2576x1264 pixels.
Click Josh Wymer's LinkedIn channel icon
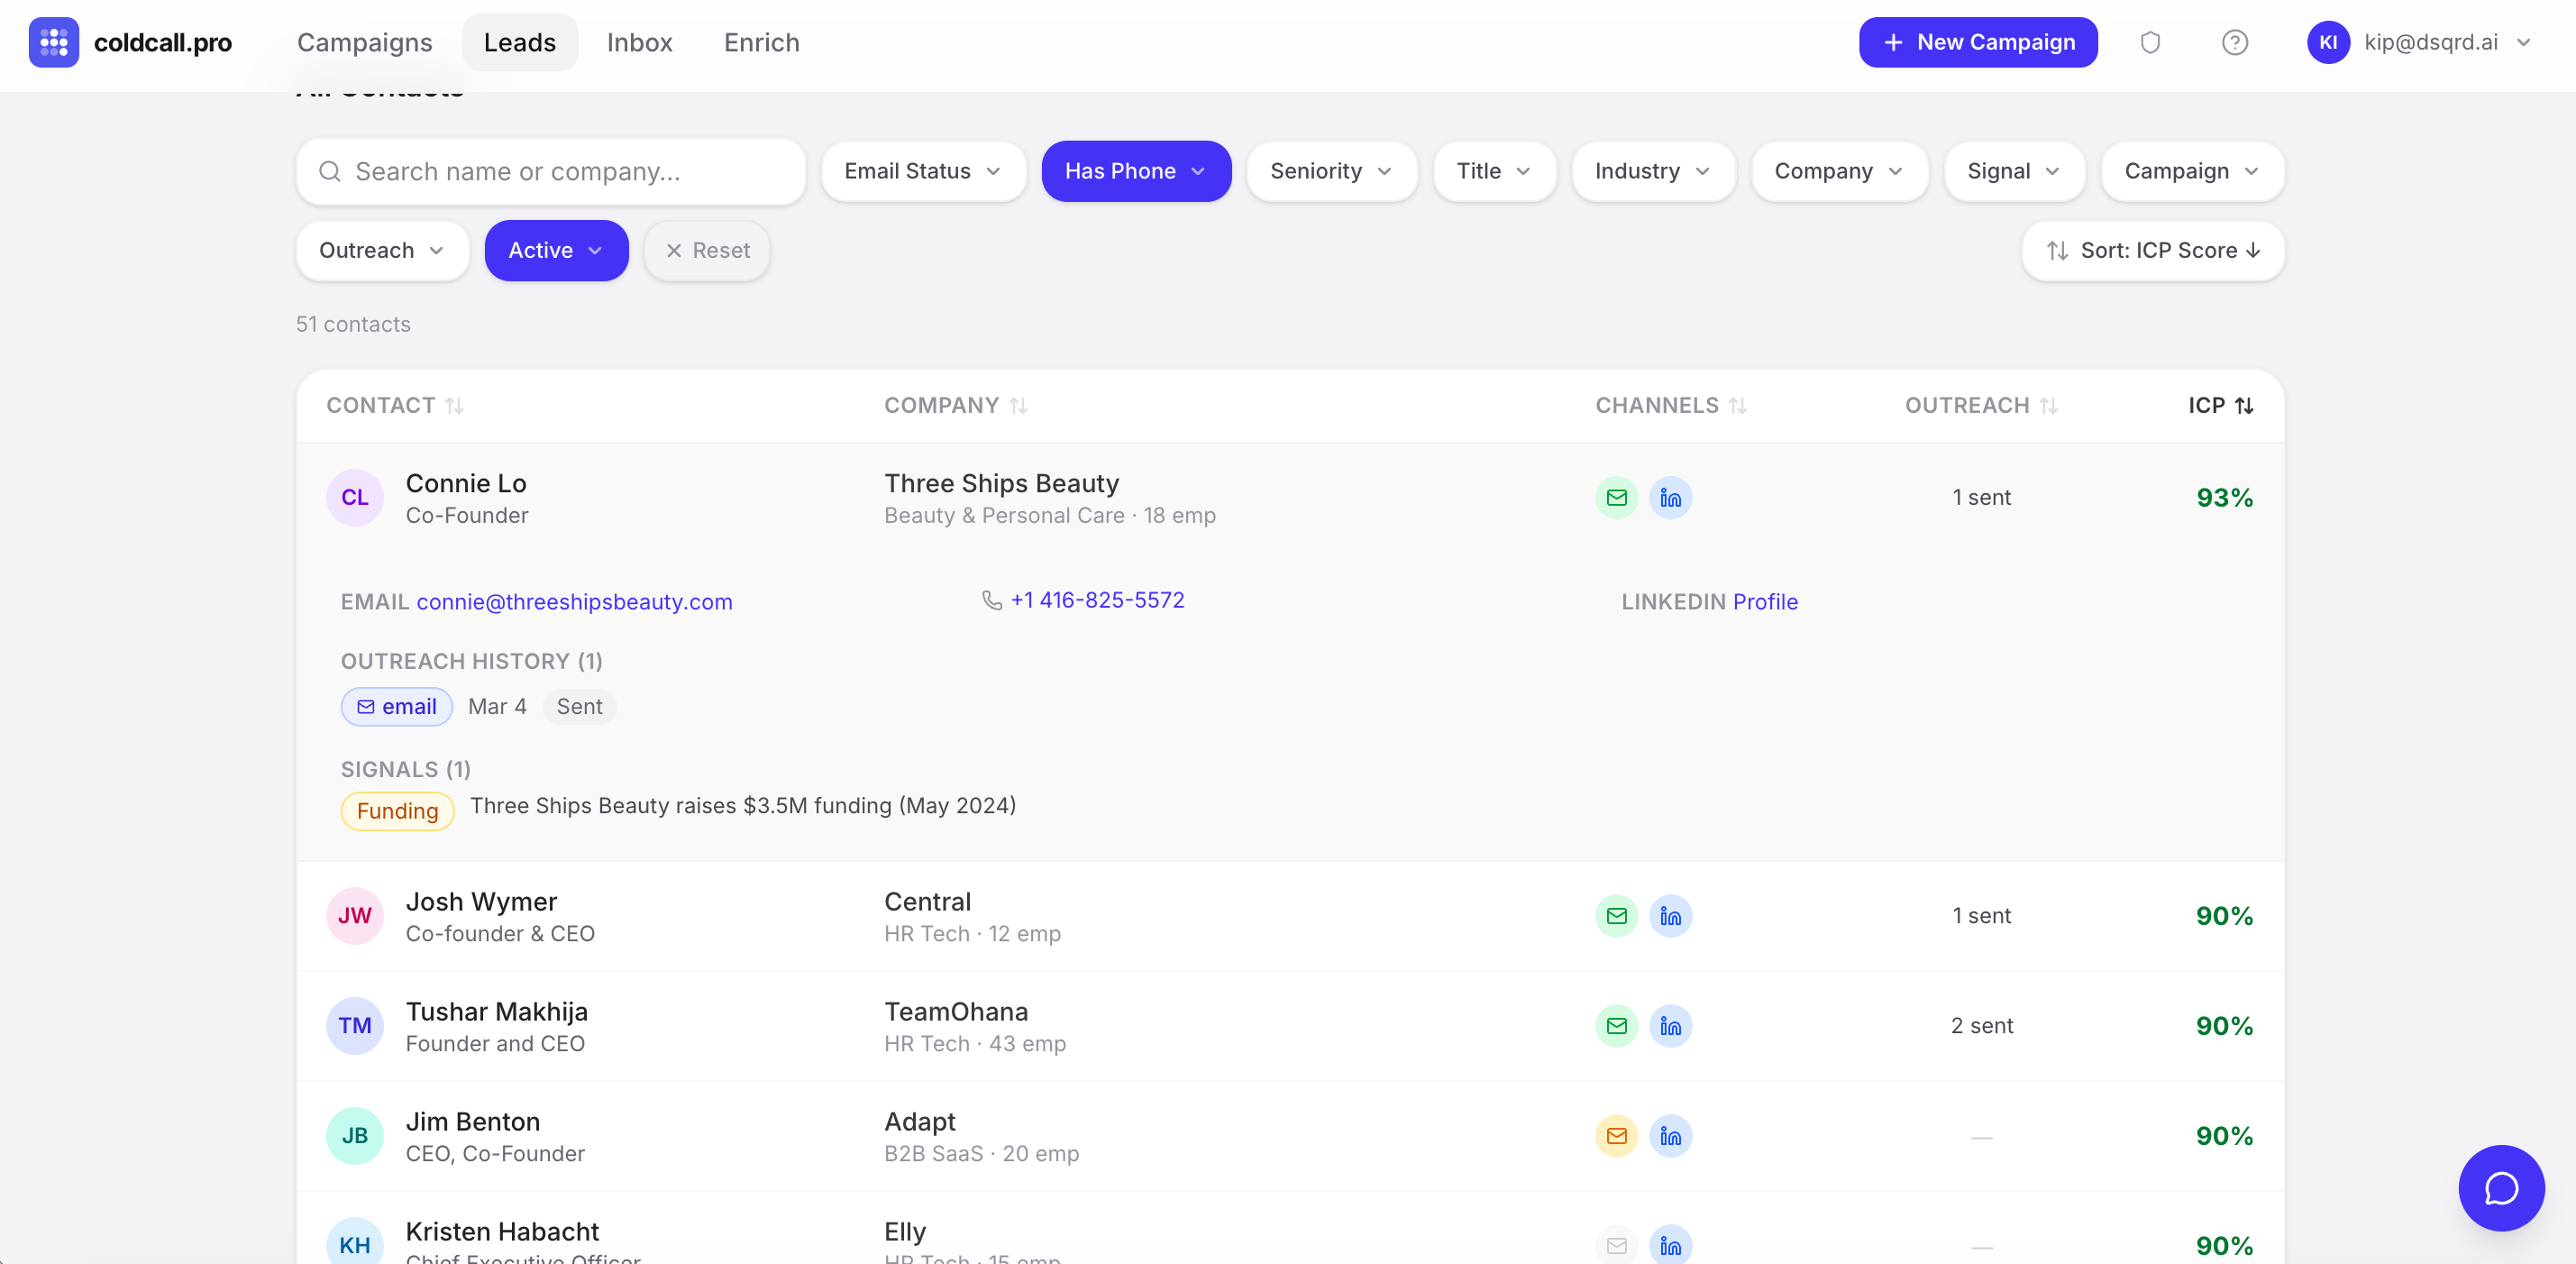point(1670,915)
